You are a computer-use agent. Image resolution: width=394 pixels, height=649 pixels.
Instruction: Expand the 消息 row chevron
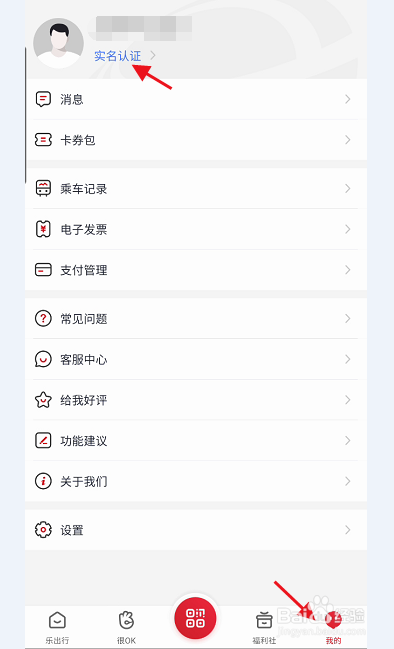tap(348, 99)
